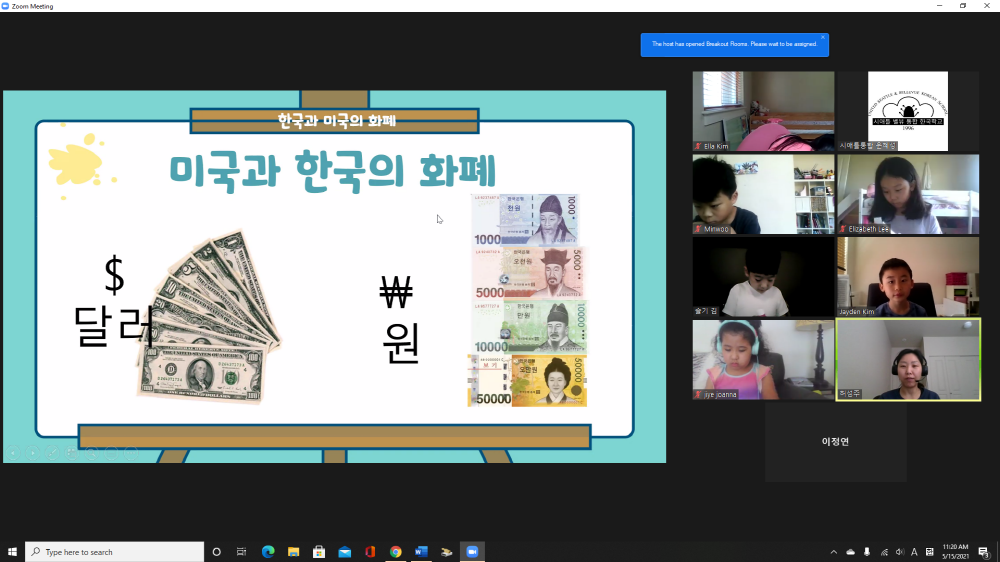Open the volume control in system tray

point(900,552)
